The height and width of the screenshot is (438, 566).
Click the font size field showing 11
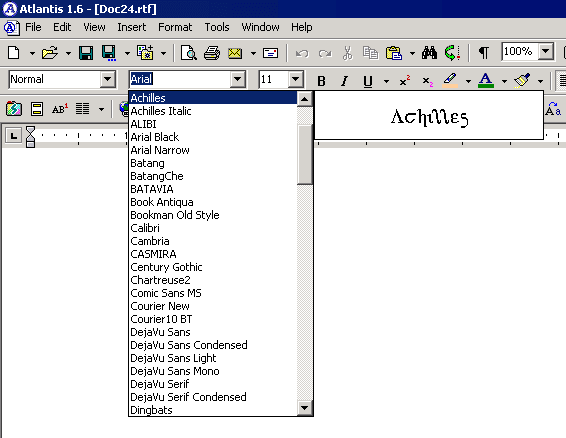[x=274, y=79]
